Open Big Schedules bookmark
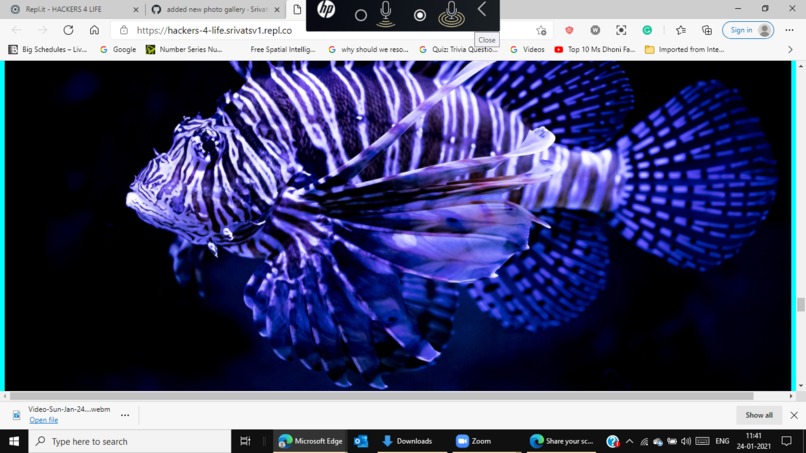806x453 pixels. [x=48, y=49]
